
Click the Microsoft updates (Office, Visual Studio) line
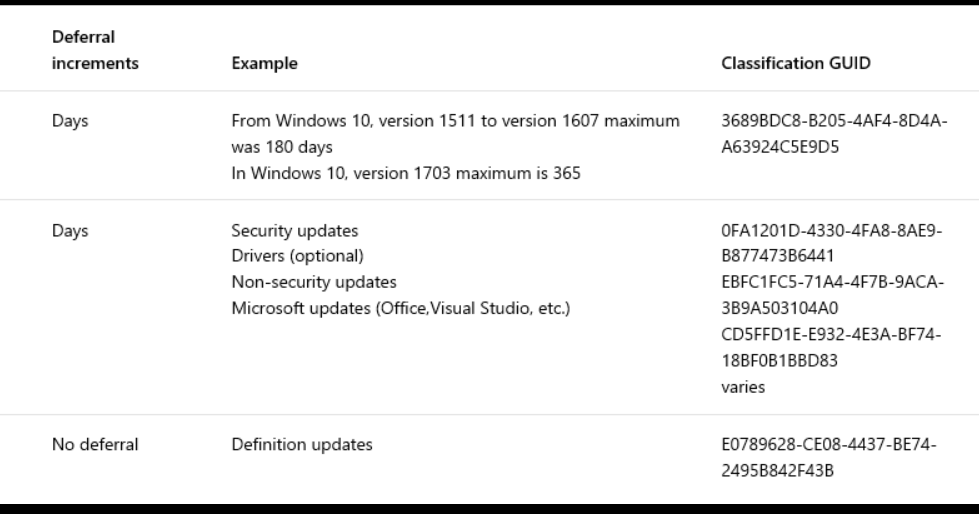[x=400, y=308]
